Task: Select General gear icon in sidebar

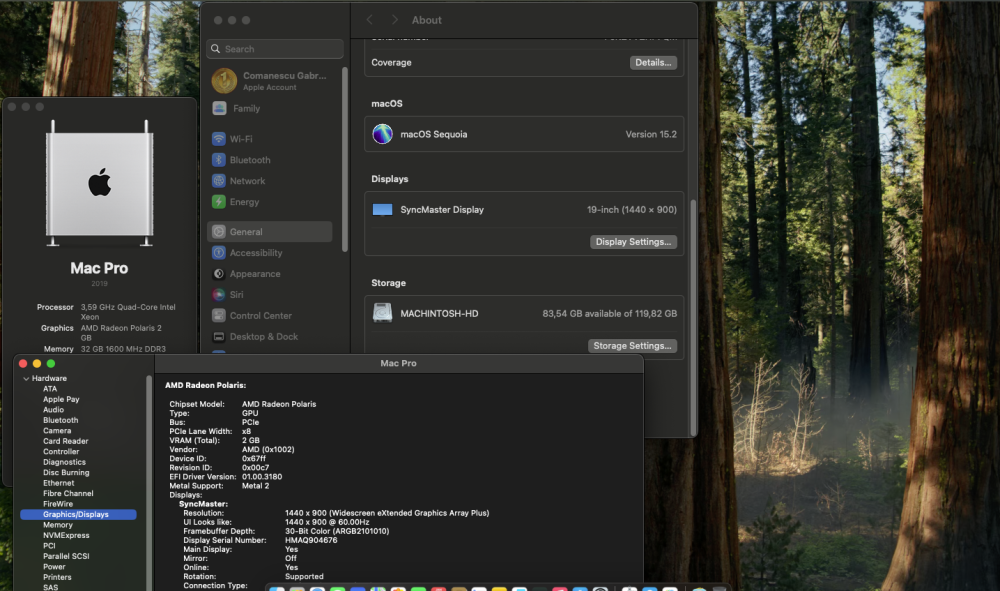Action: (x=219, y=232)
